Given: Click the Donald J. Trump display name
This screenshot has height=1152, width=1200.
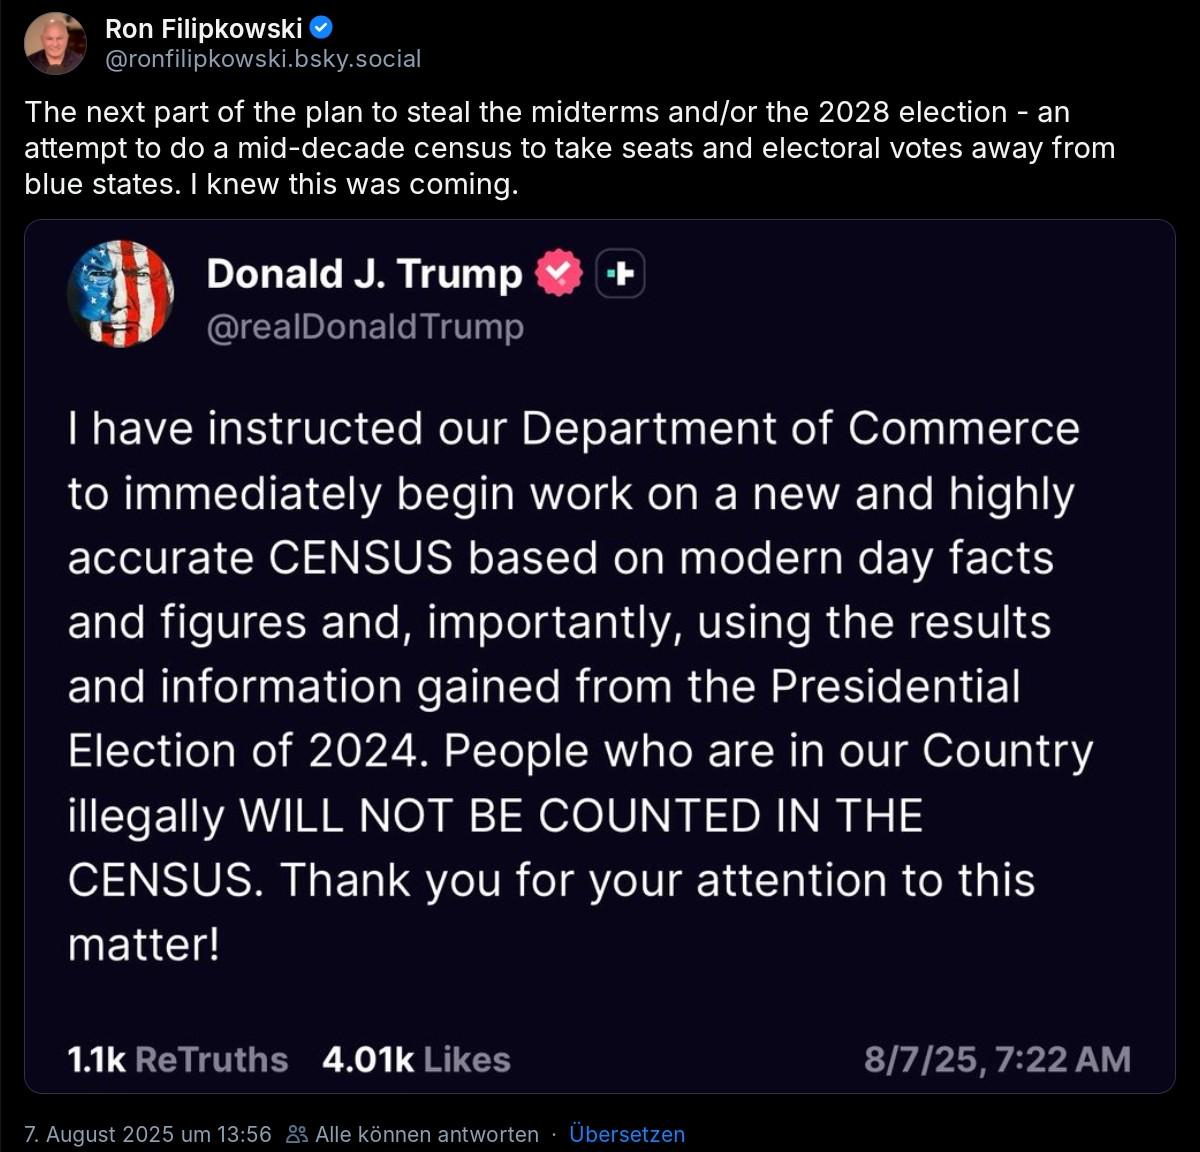Looking at the screenshot, I should (364, 274).
